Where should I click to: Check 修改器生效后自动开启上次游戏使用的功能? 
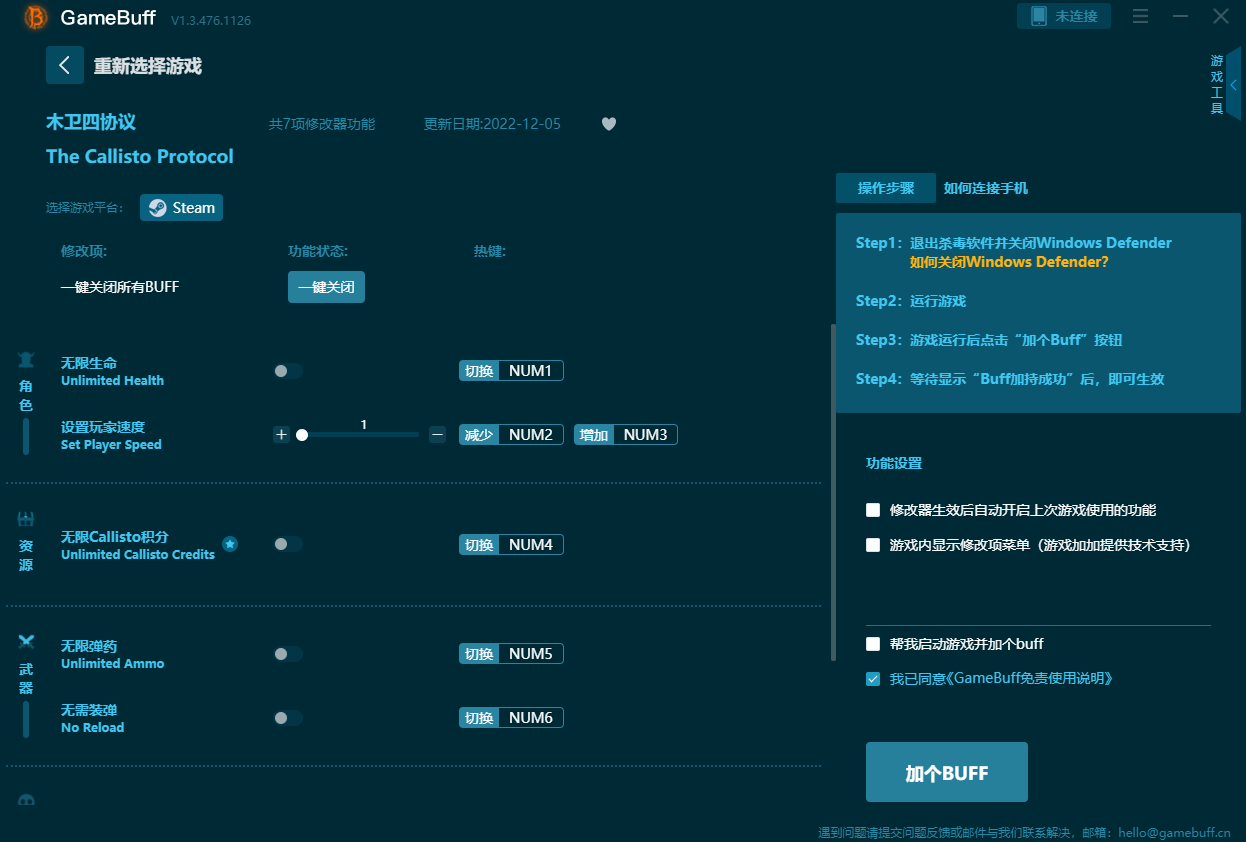click(x=873, y=510)
